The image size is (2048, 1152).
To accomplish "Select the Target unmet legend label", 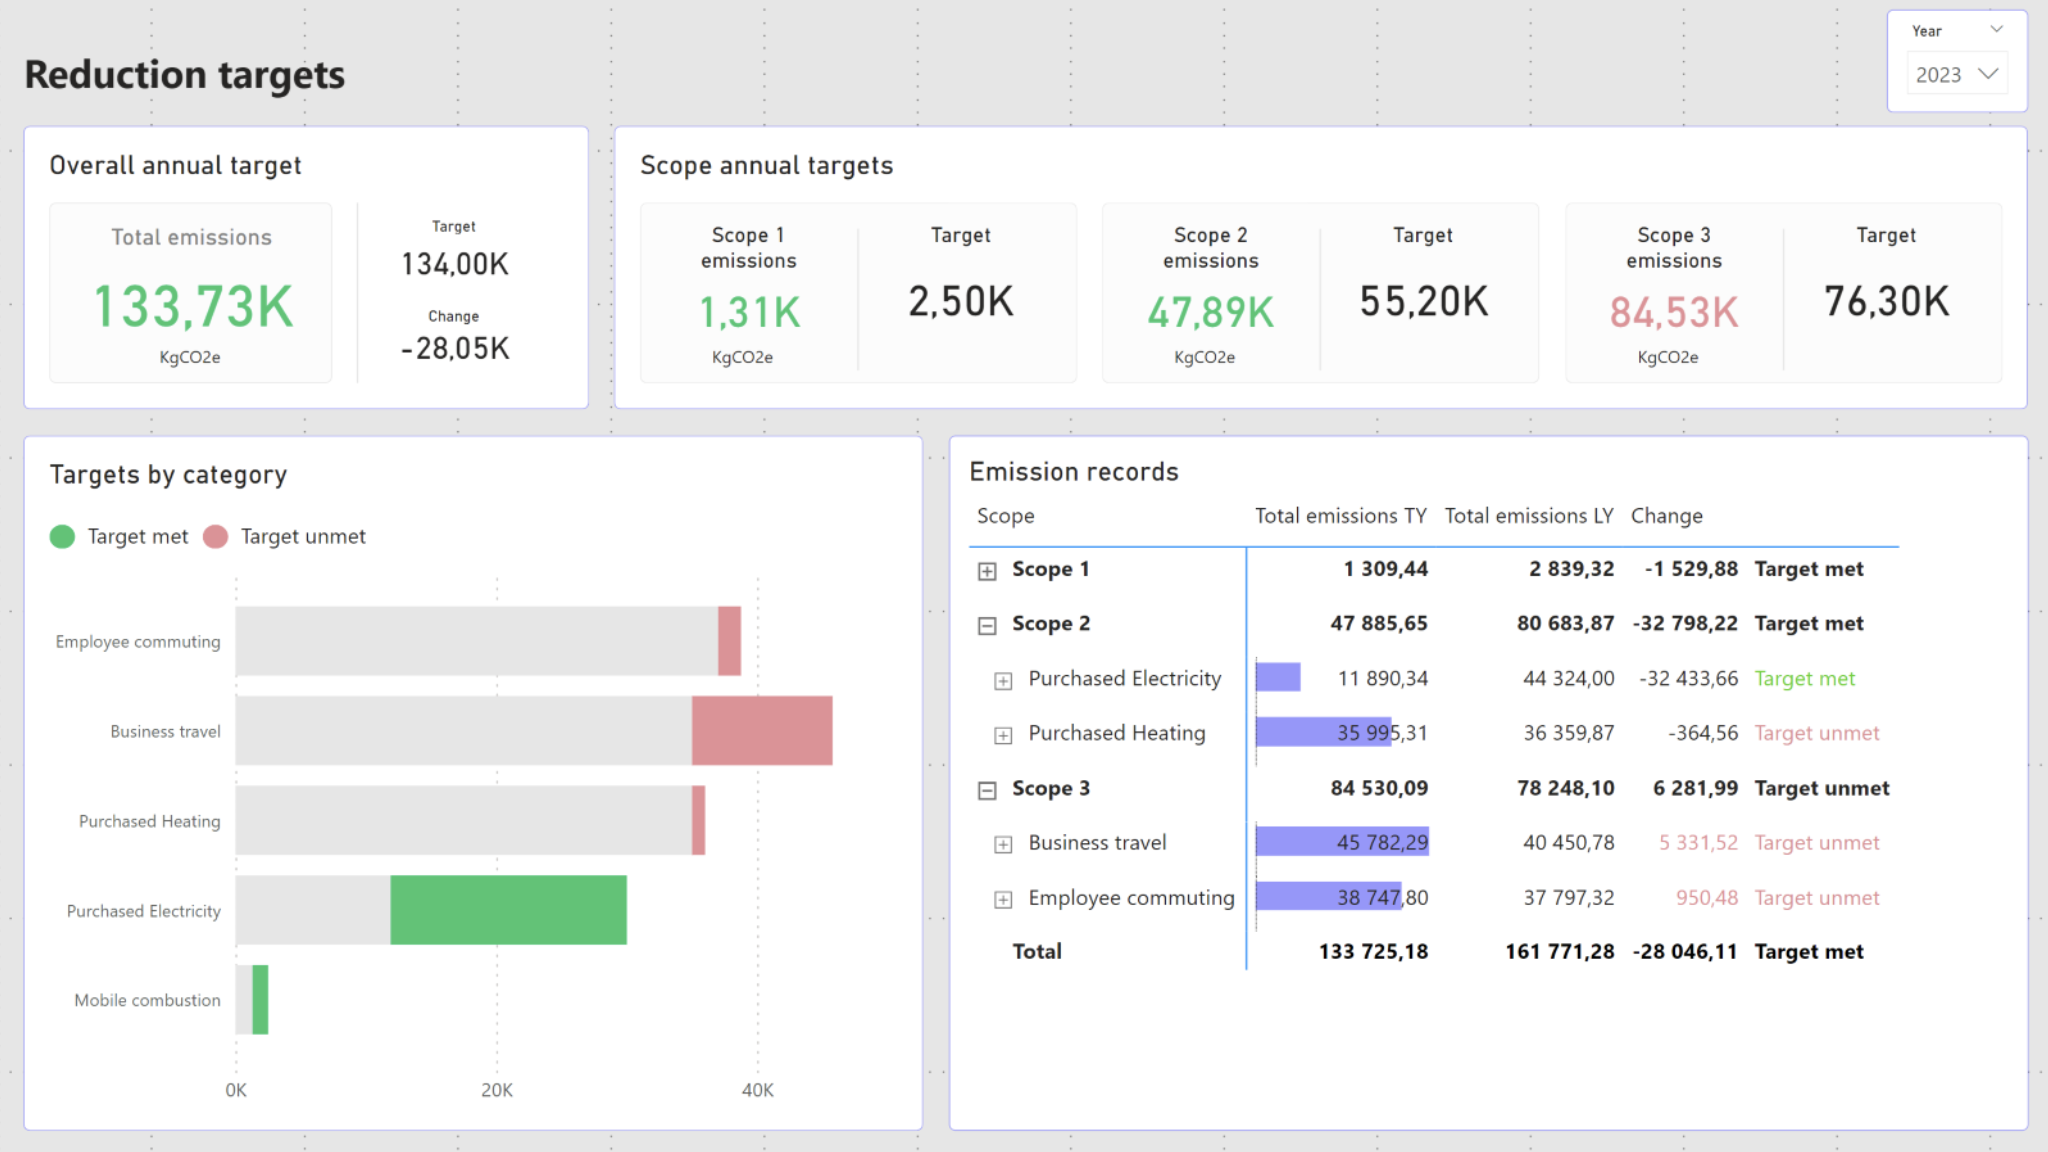I will tap(303, 537).
